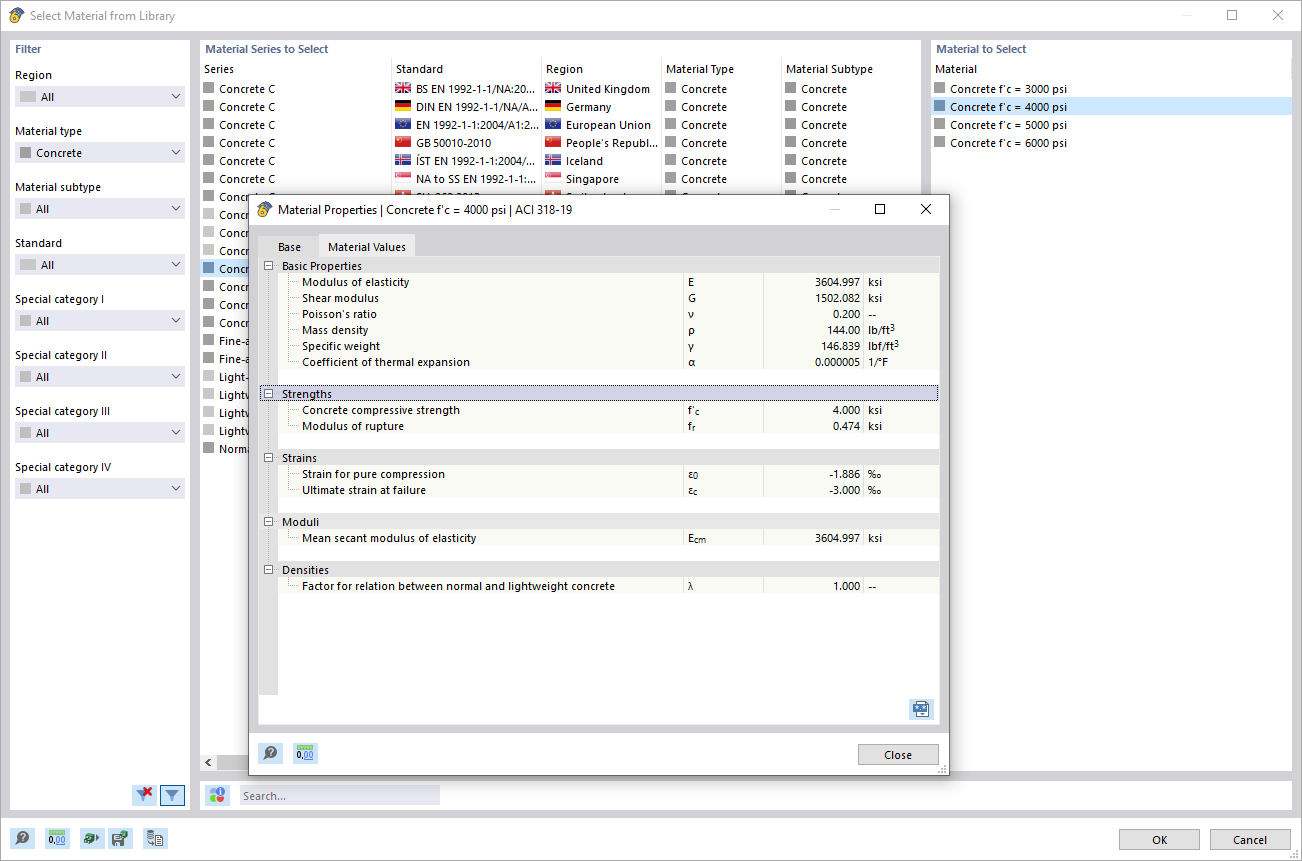Open the Region filter dropdown
Viewport: 1302px width, 861px height.
[100, 97]
